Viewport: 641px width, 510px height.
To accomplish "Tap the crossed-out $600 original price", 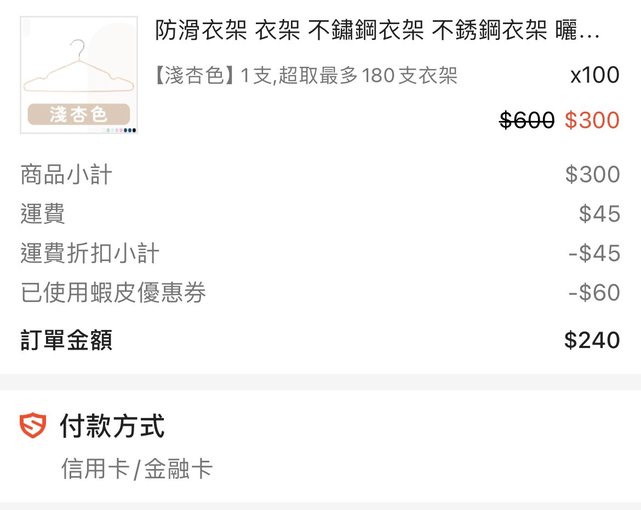I will [526, 121].
